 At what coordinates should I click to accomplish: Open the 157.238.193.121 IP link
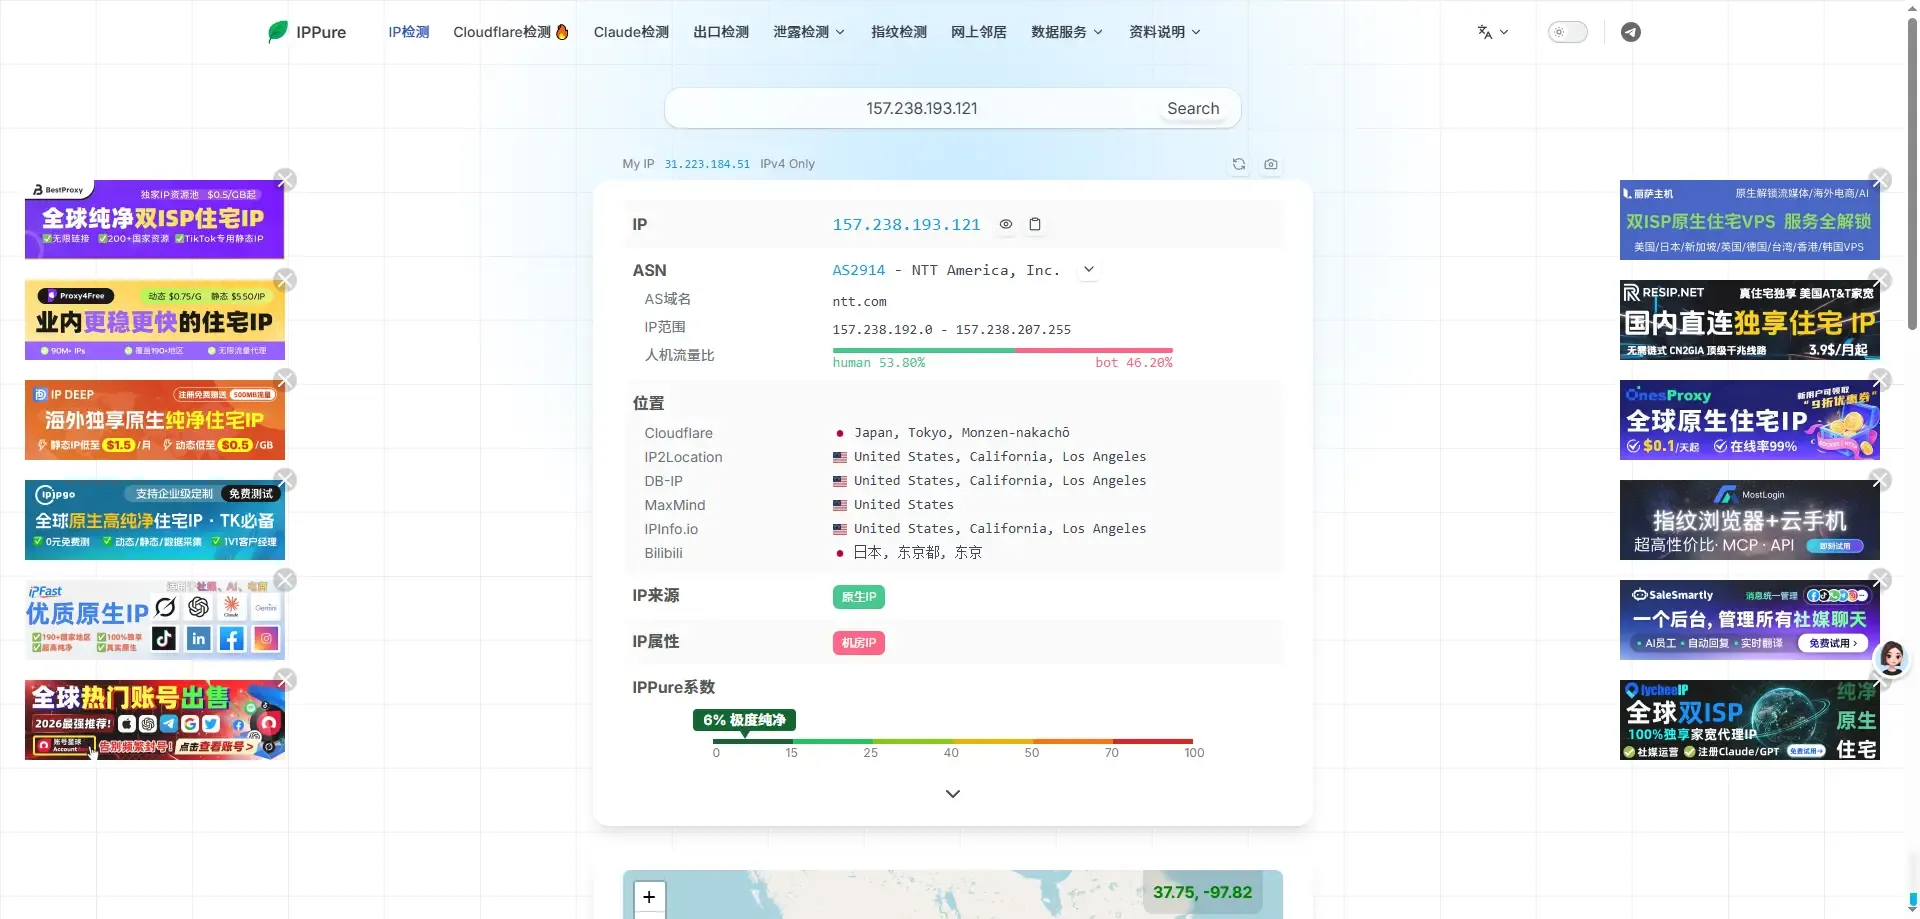[906, 225]
